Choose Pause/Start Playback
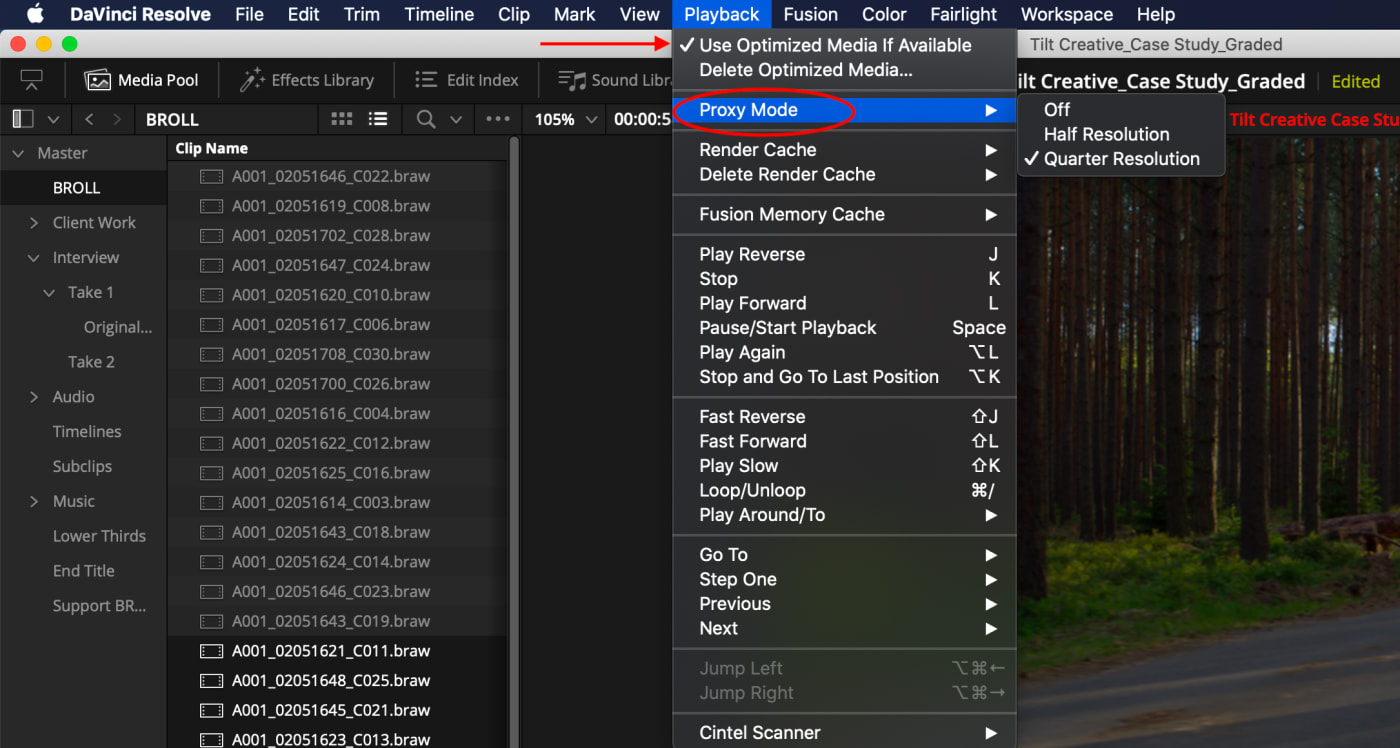This screenshot has height=748, width=1400. pyautogui.click(x=844, y=328)
